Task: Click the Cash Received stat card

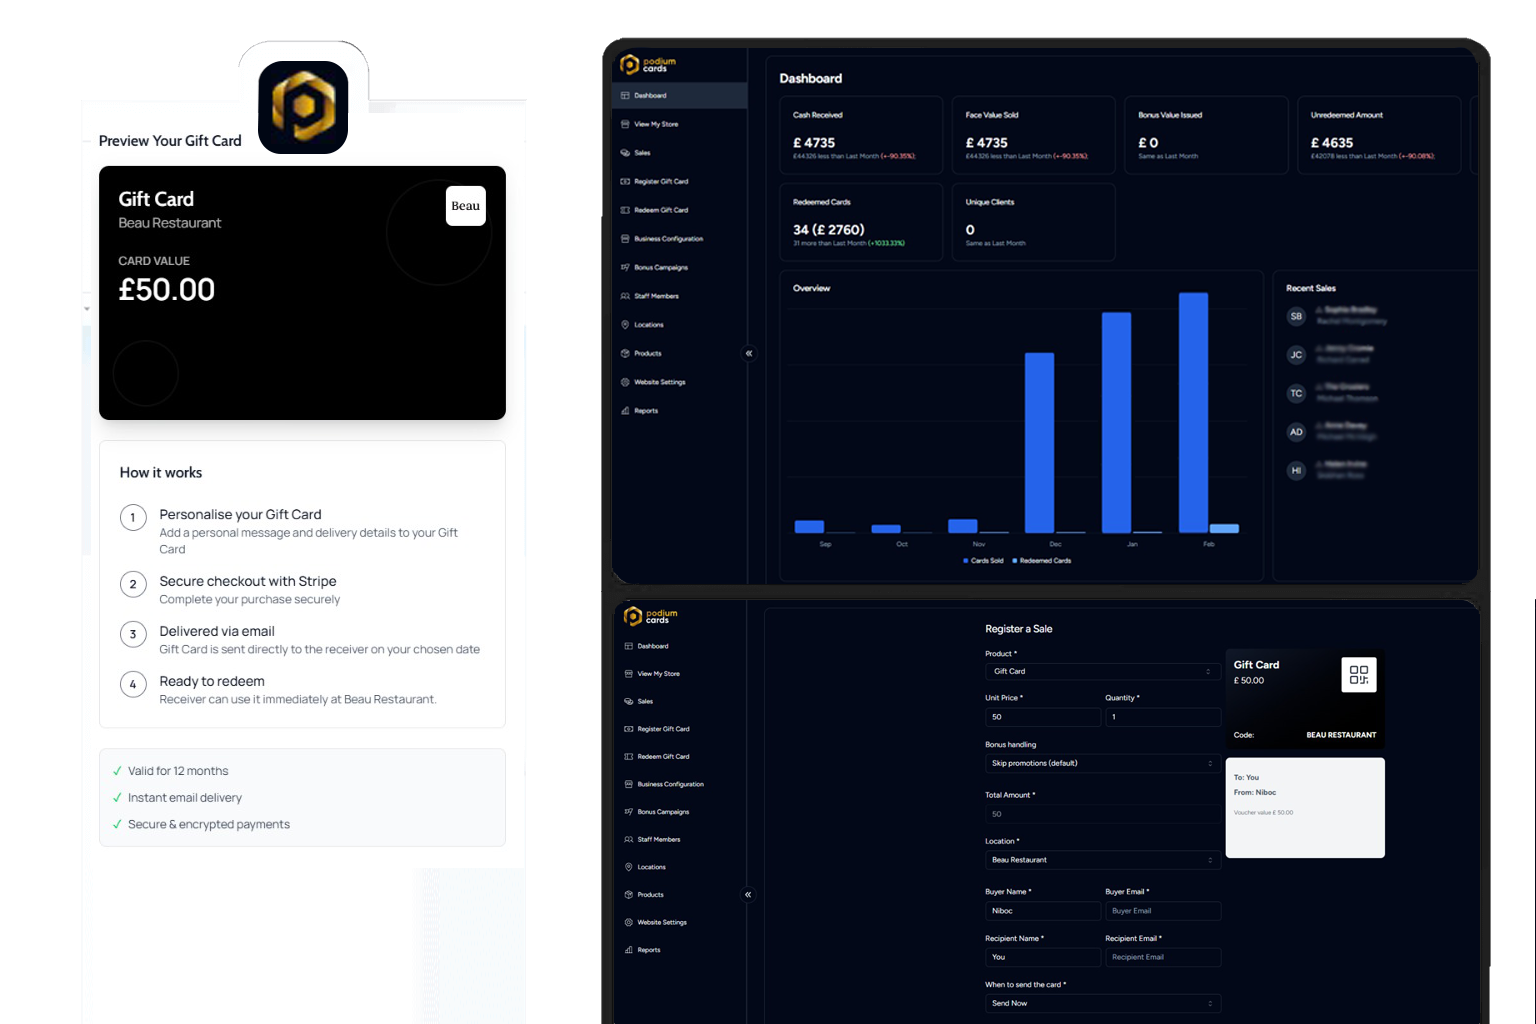Action: (x=861, y=135)
